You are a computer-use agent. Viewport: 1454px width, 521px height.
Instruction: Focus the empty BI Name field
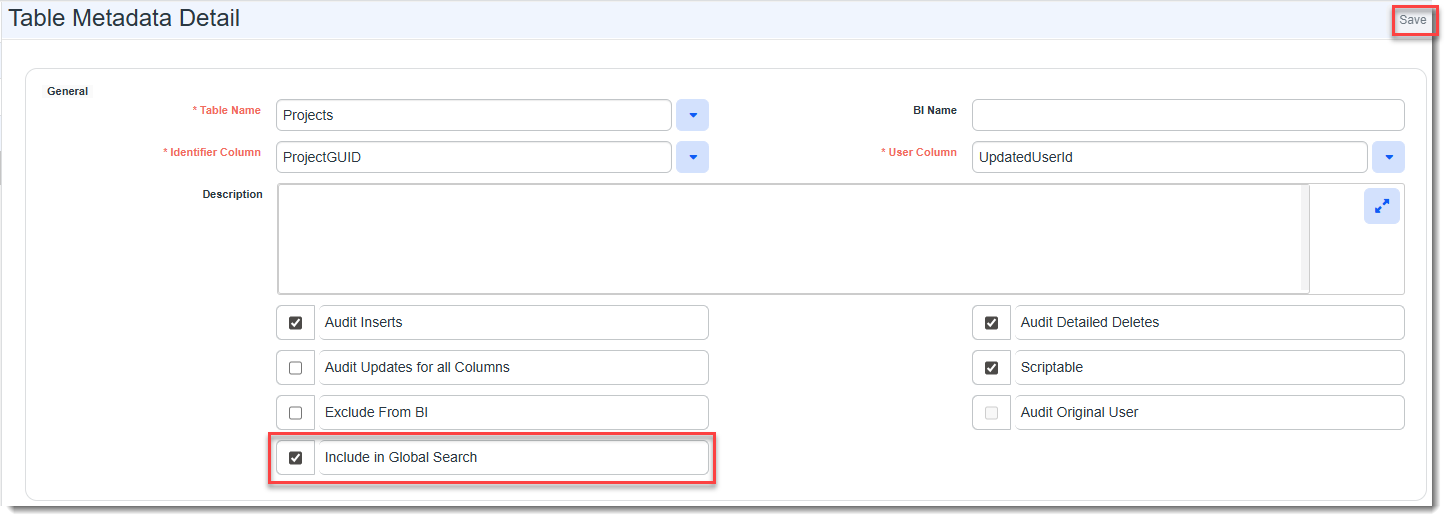pyautogui.click(x=1187, y=115)
